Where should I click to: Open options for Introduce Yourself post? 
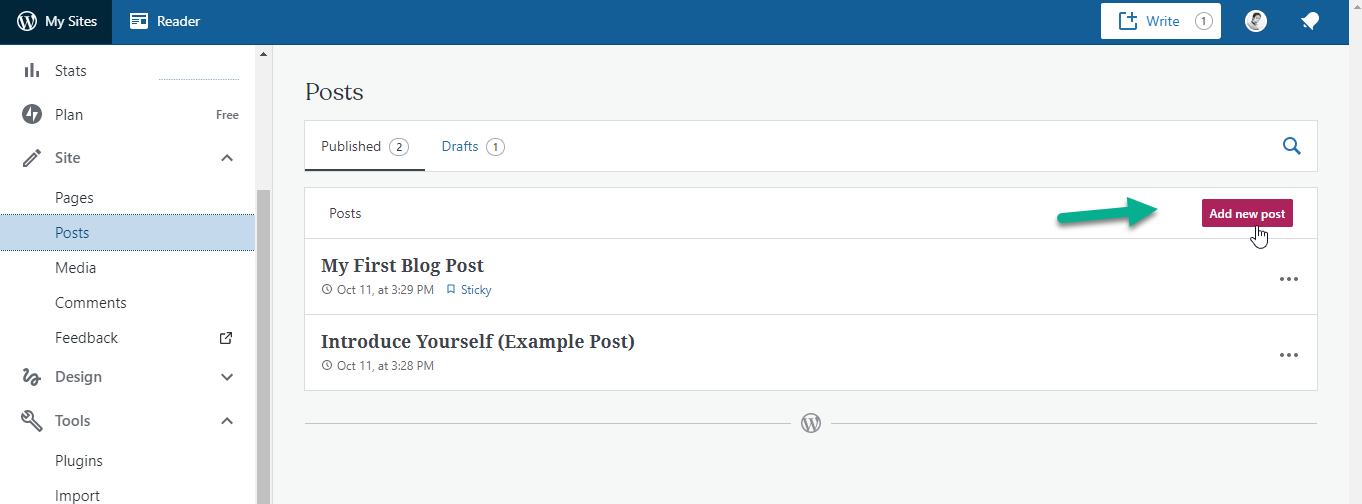(1289, 355)
